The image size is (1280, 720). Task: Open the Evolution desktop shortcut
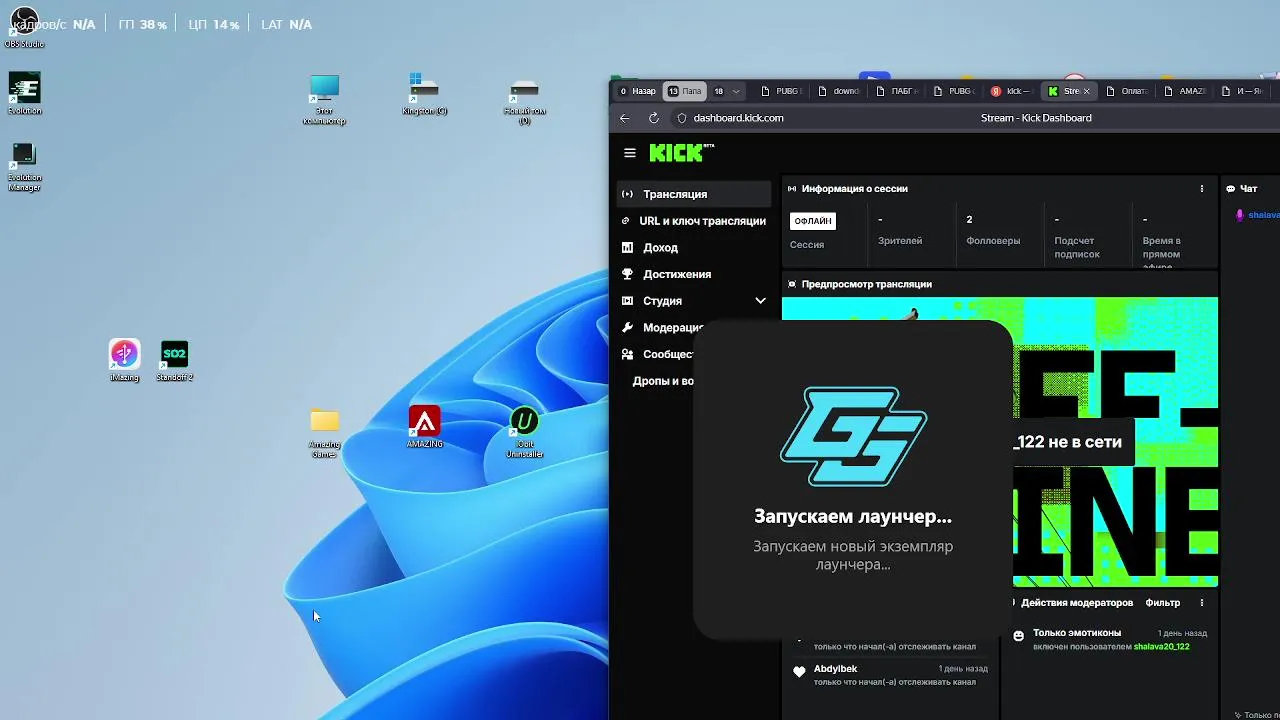pyautogui.click(x=24, y=93)
